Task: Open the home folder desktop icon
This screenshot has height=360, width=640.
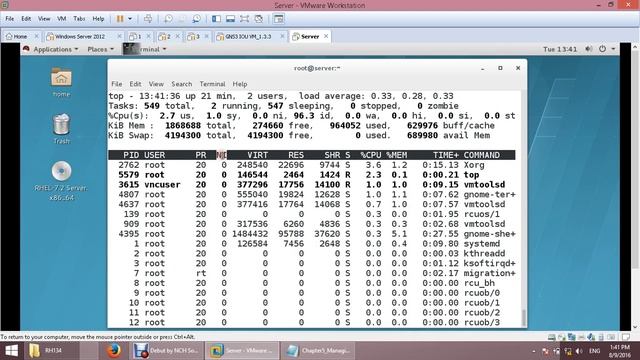Action: pyautogui.click(x=61, y=82)
